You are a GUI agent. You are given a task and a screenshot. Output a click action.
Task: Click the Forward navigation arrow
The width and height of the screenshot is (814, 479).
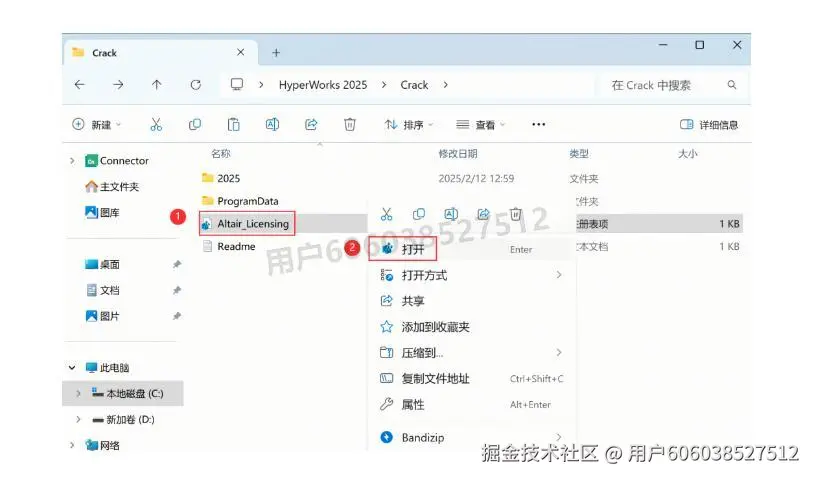(118, 85)
